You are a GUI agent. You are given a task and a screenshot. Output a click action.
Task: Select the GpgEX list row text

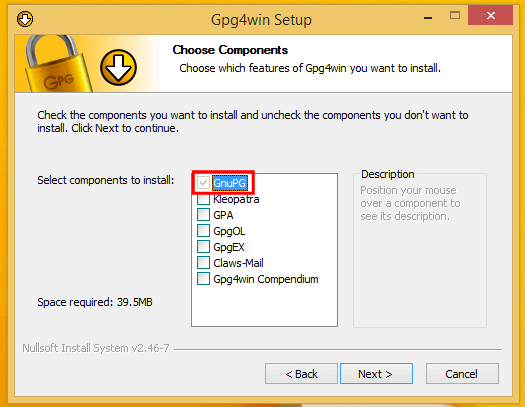pos(229,247)
